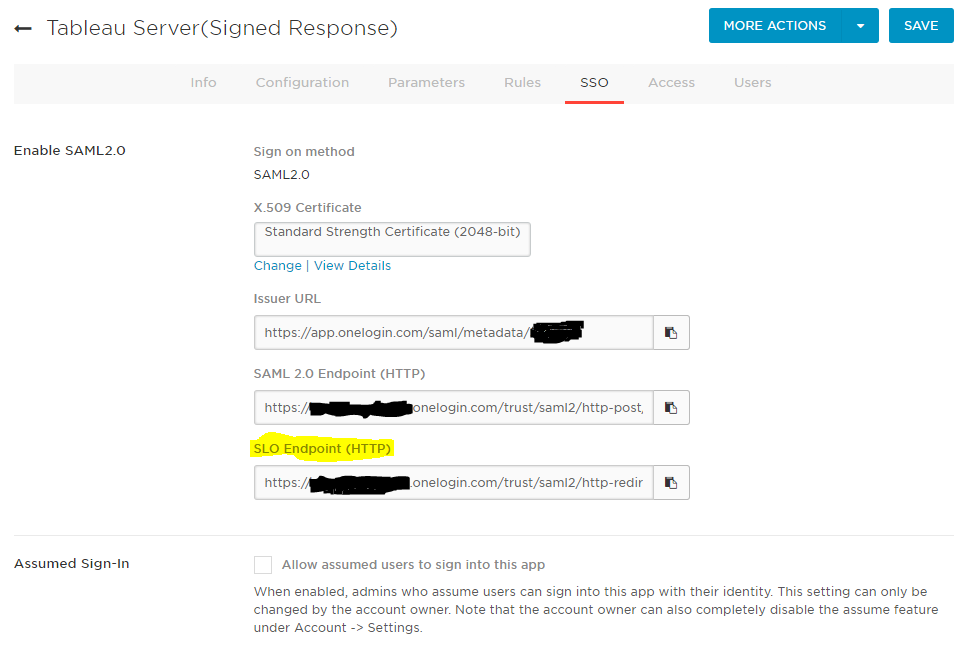The height and width of the screenshot is (664, 968).
Task: Go back using the left arrow icon
Action: 23,28
